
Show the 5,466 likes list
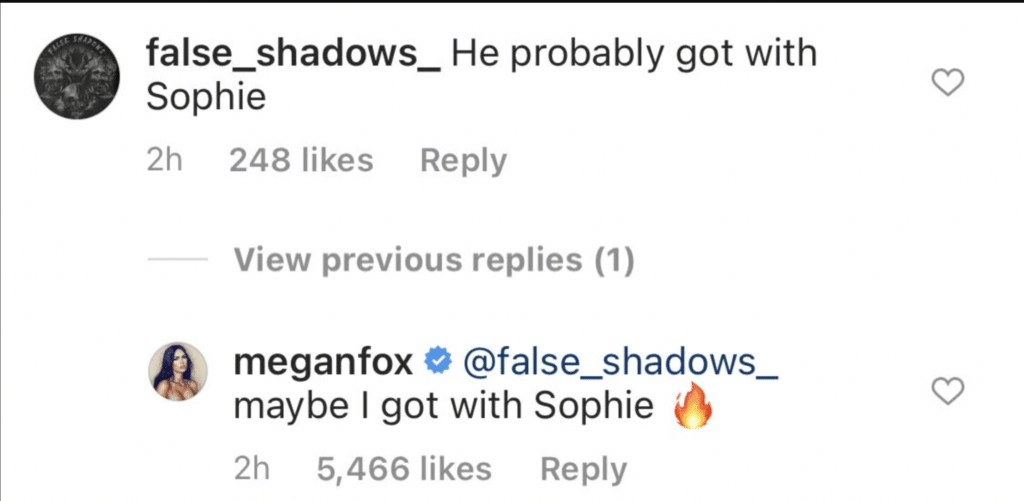click(x=404, y=468)
